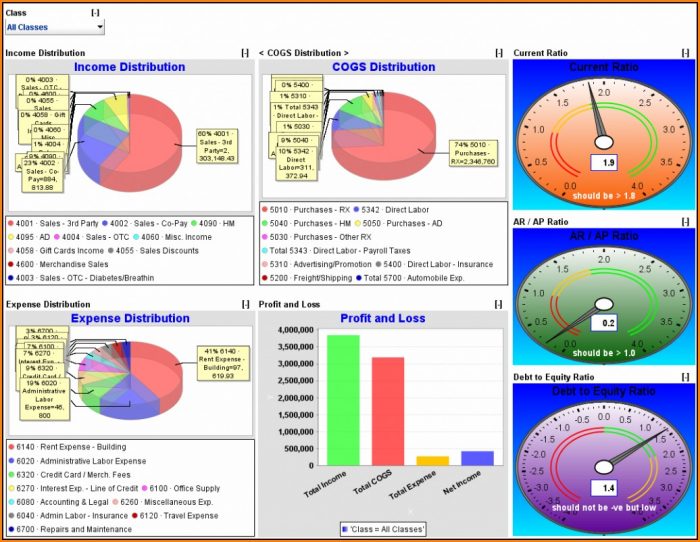Click the green Total Income bar
Screen dimensions: 700x542
(343, 400)
